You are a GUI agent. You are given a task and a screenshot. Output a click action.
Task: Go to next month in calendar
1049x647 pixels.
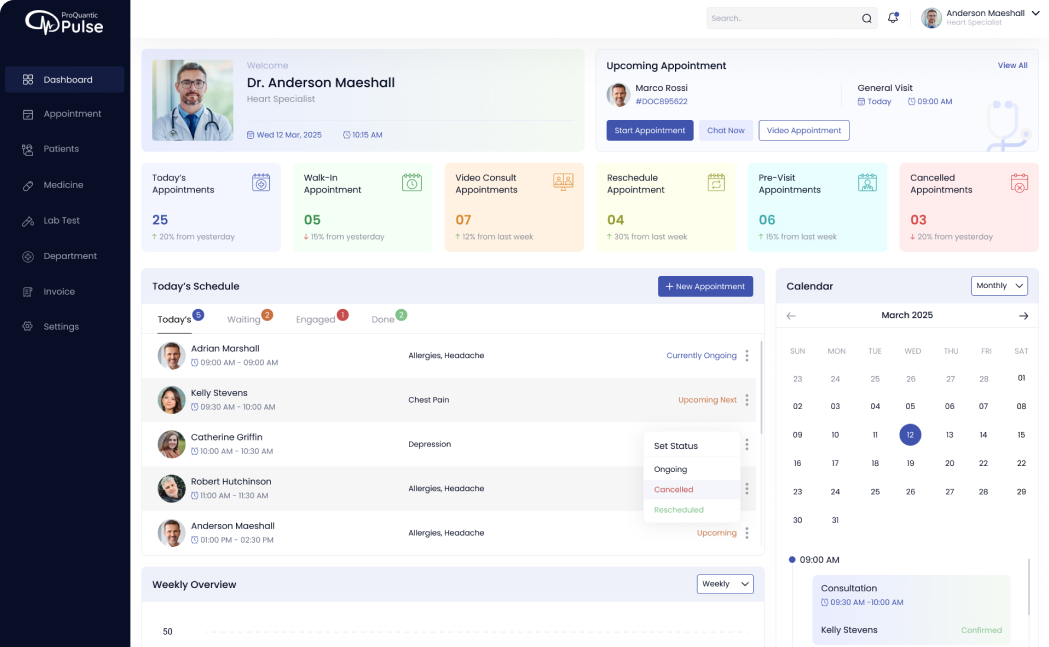click(x=1023, y=316)
